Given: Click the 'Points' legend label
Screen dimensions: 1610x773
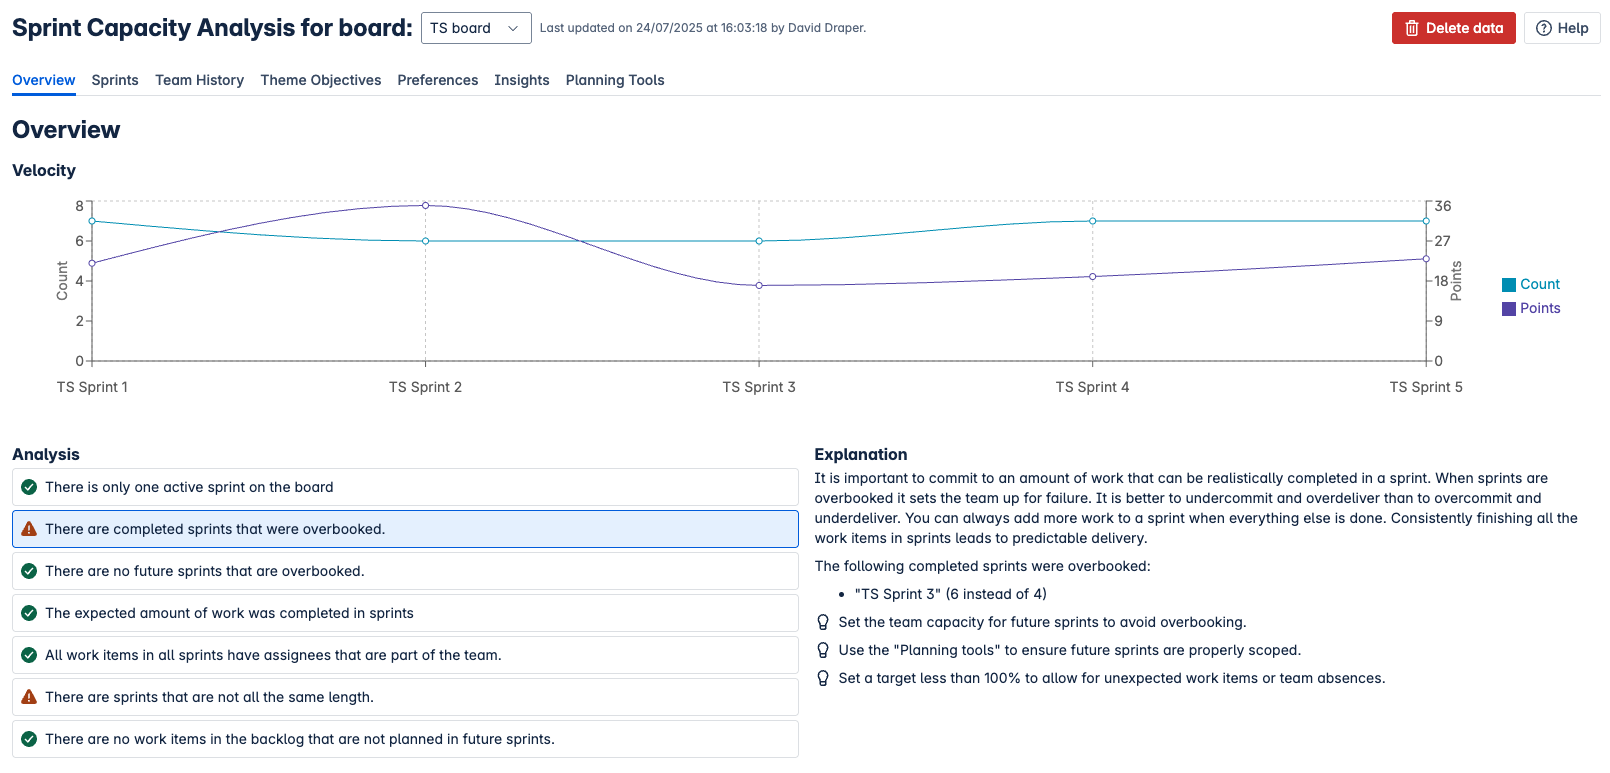Looking at the screenshot, I should coord(1540,309).
